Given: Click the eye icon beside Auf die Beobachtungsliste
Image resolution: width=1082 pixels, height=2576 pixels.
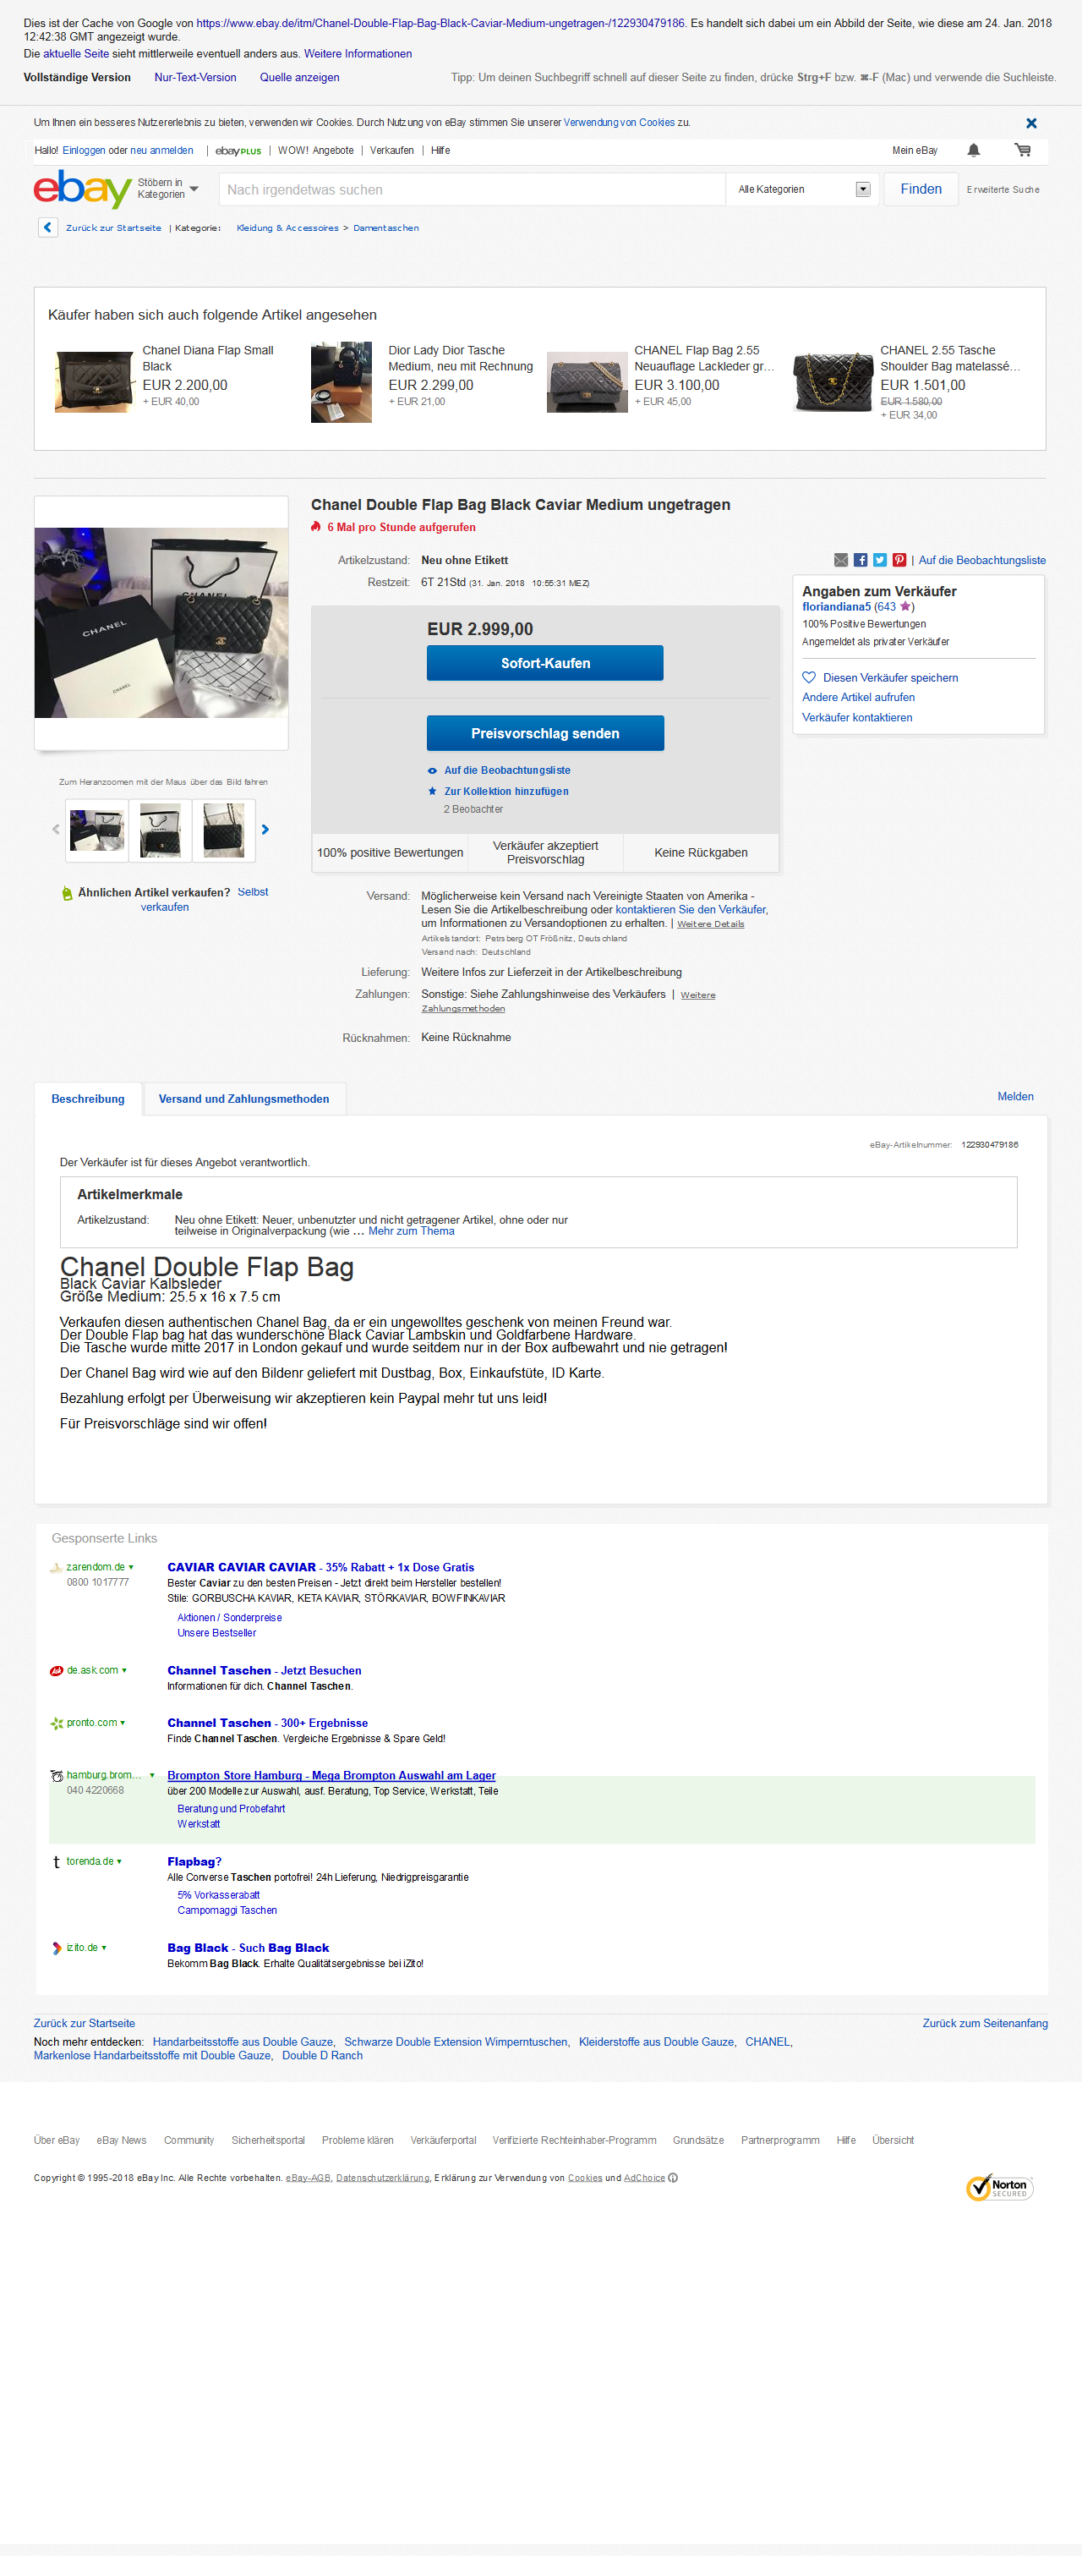Looking at the screenshot, I should (432, 771).
